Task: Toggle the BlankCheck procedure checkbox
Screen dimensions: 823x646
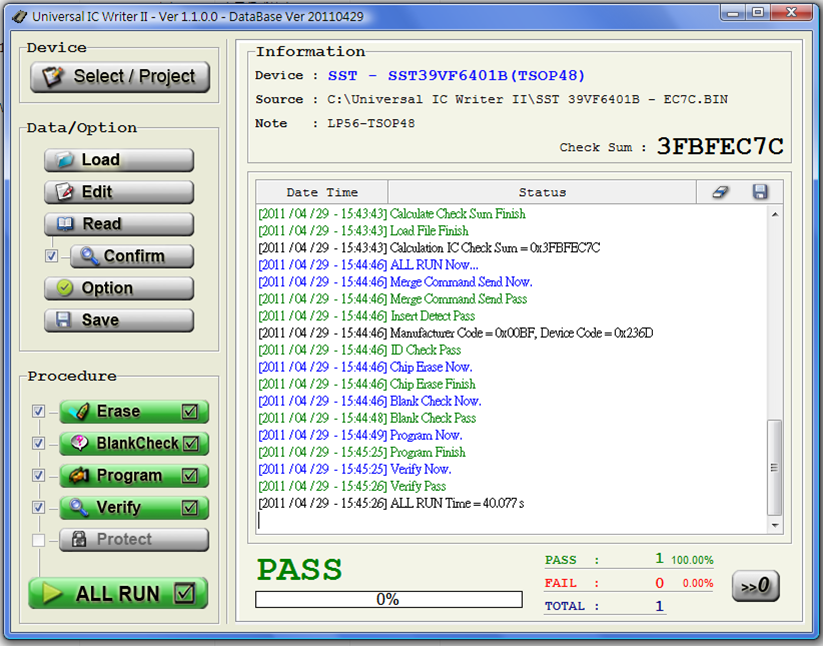Action: click(x=38, y=443)
